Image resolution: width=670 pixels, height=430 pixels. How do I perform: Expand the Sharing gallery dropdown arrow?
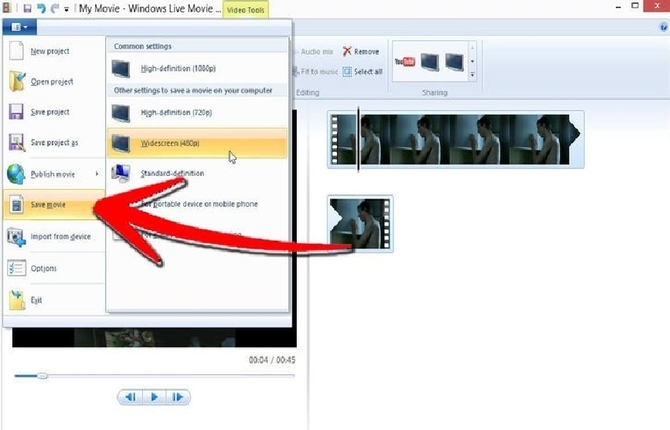point(472,75)
